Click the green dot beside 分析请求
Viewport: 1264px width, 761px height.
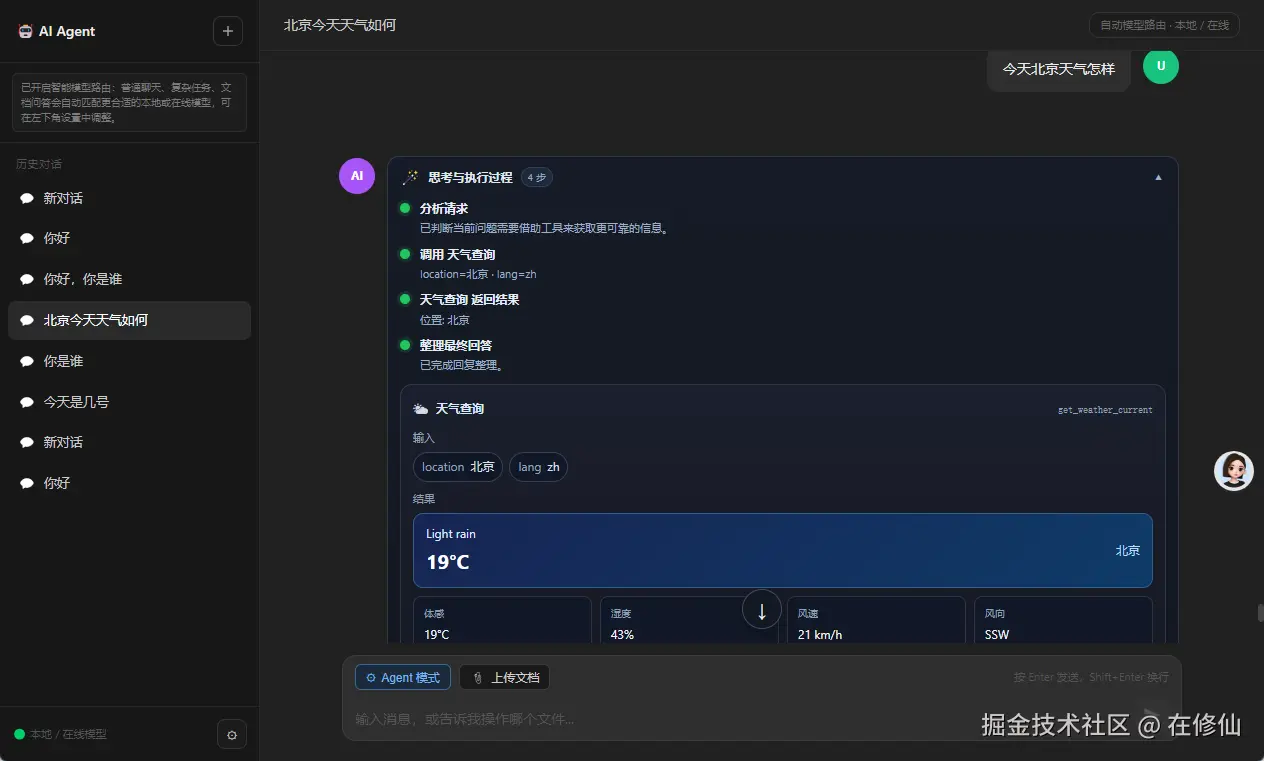coord(405,208)
